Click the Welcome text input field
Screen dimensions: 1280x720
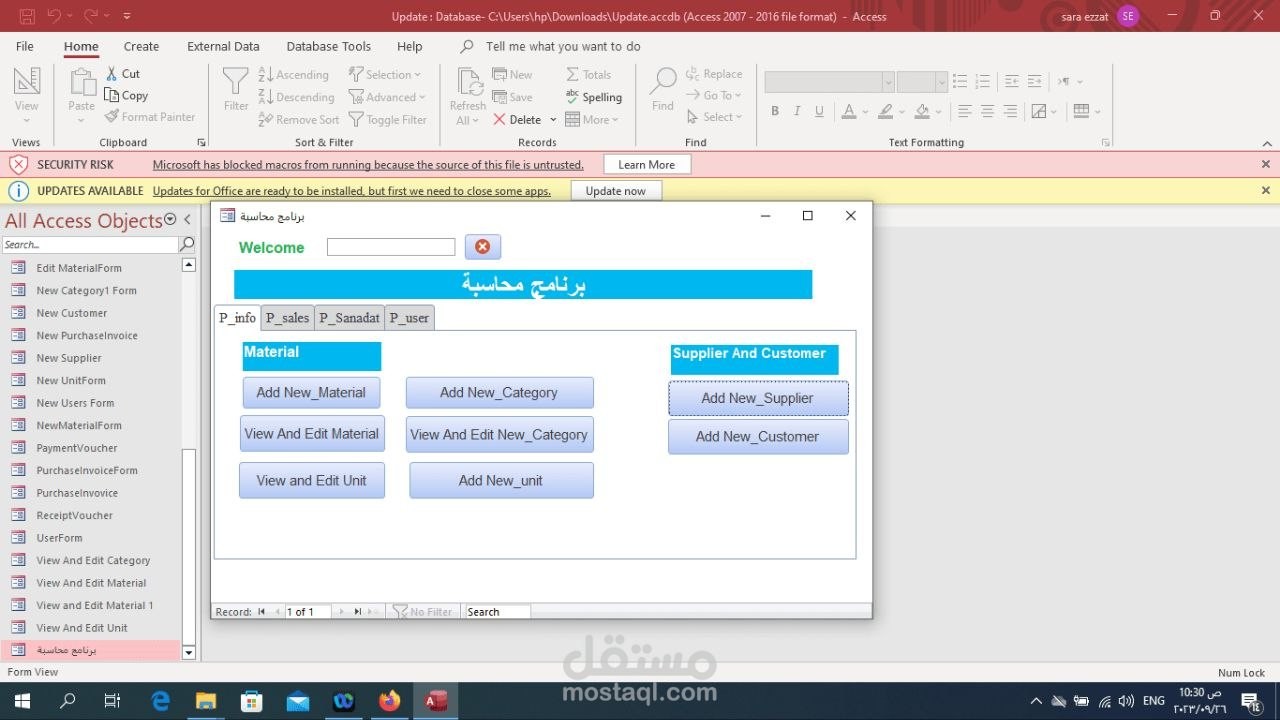391,247
